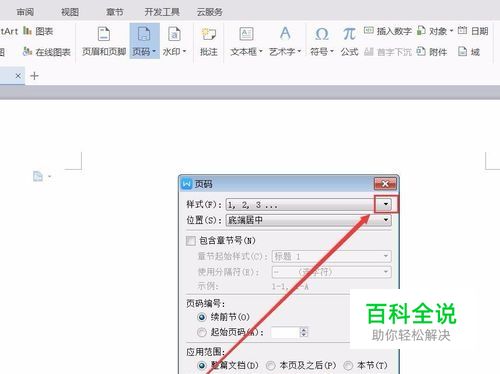The image size is (500, 374).
Task: Click the 水印 watermark icon
Action: pyautogui.click(x=174, y=34)
